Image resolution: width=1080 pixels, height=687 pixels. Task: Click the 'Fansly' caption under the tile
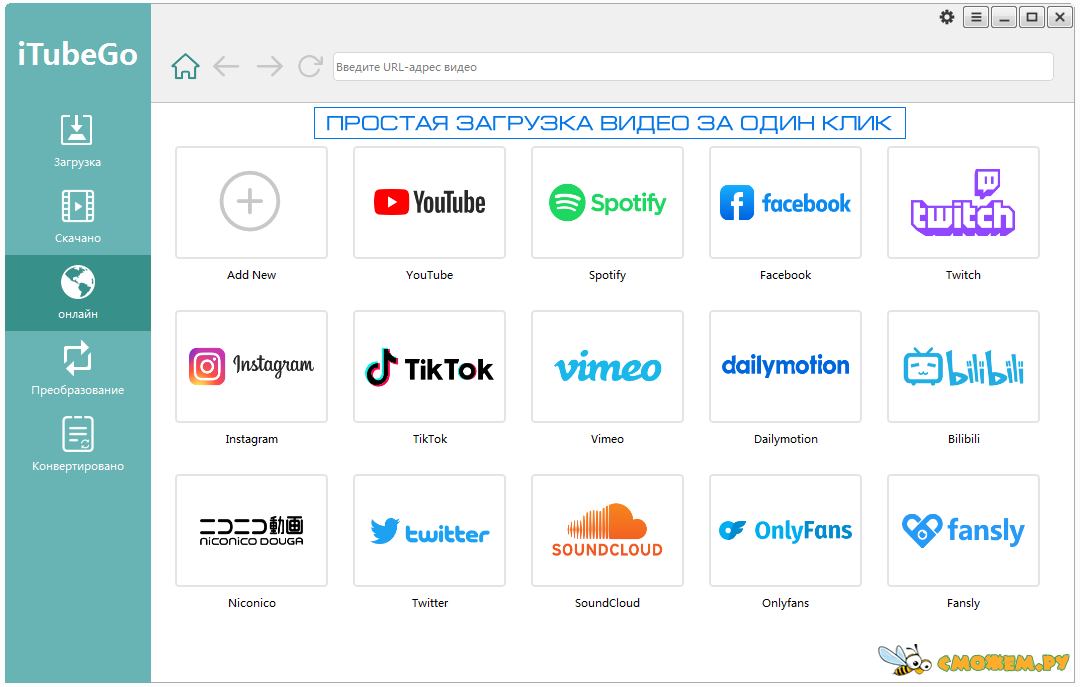(x=963, y=603)
